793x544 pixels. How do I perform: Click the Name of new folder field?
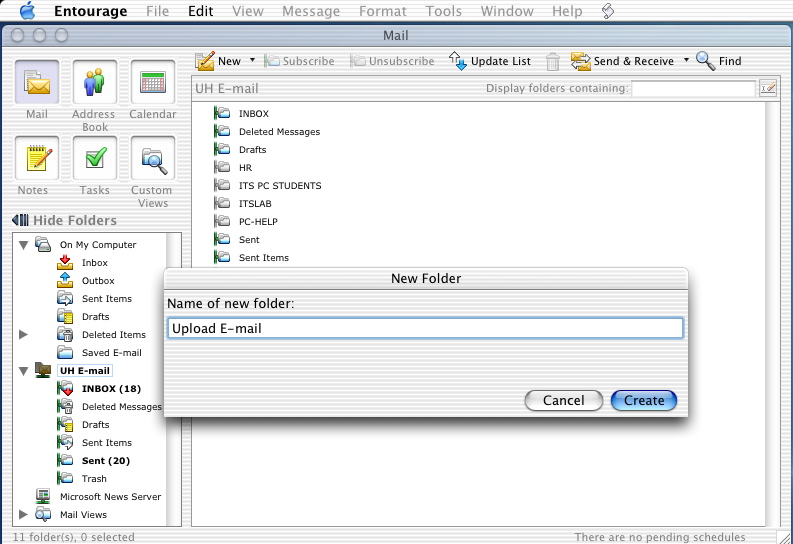pos(425,328)
